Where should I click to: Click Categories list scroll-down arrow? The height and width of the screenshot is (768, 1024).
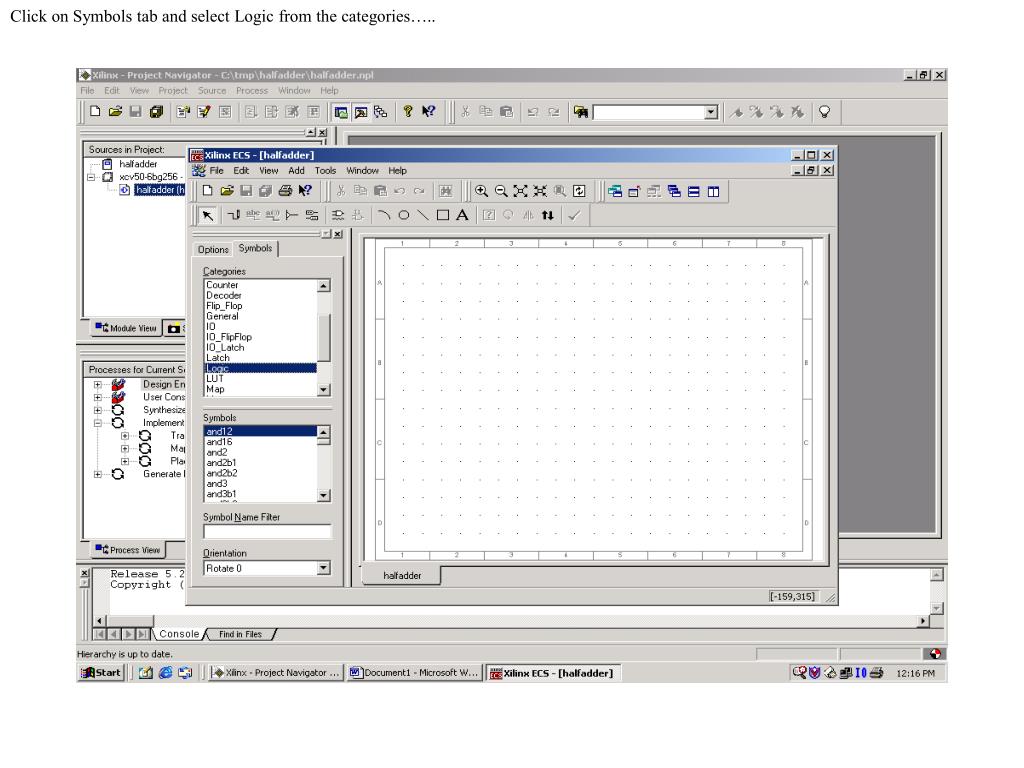[324, 390]
